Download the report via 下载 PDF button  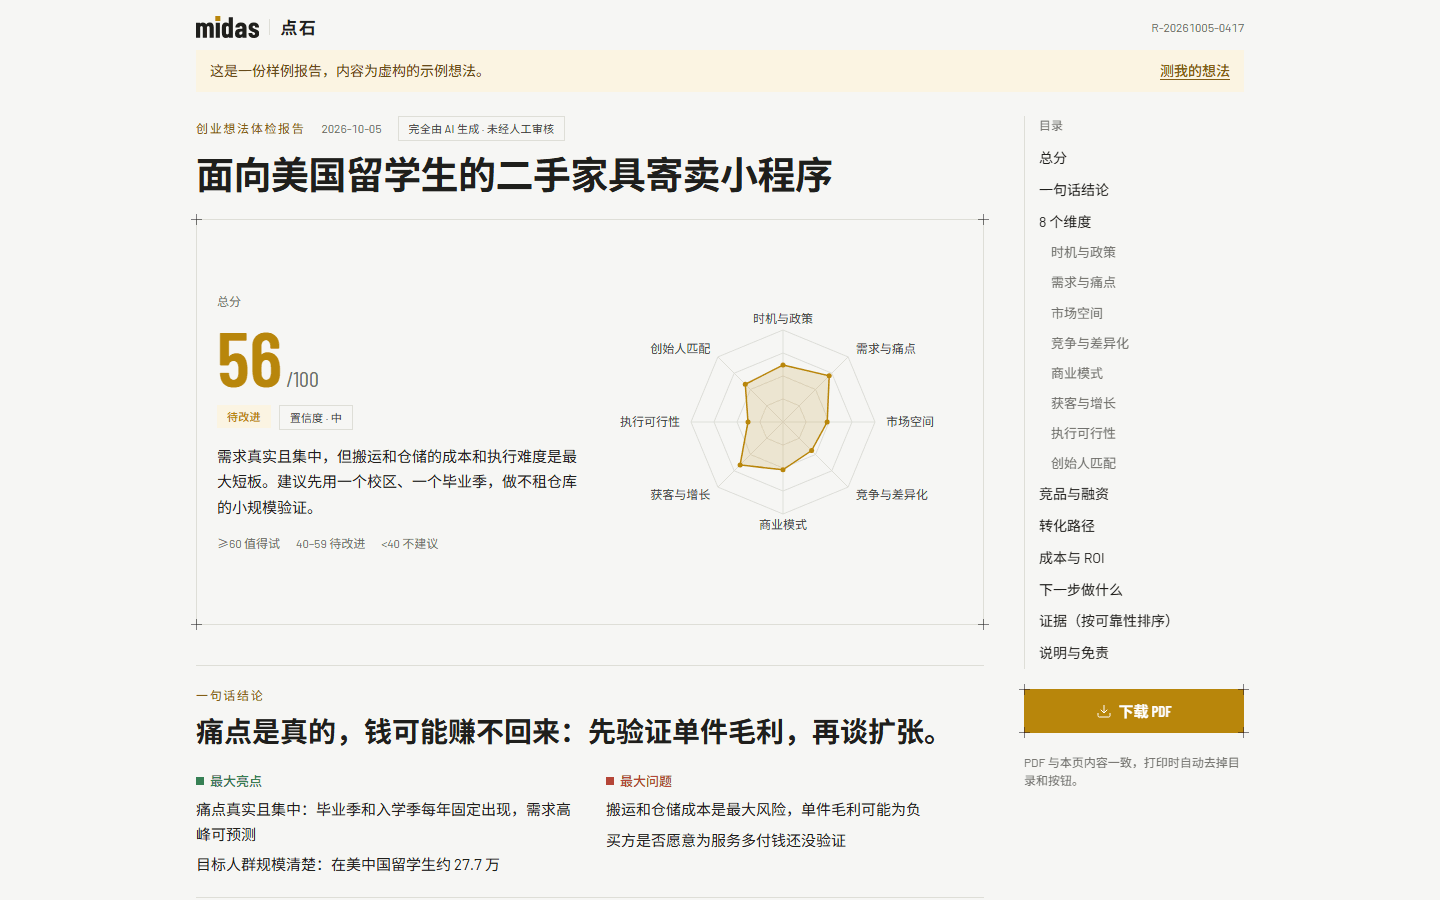(1134, 711)
